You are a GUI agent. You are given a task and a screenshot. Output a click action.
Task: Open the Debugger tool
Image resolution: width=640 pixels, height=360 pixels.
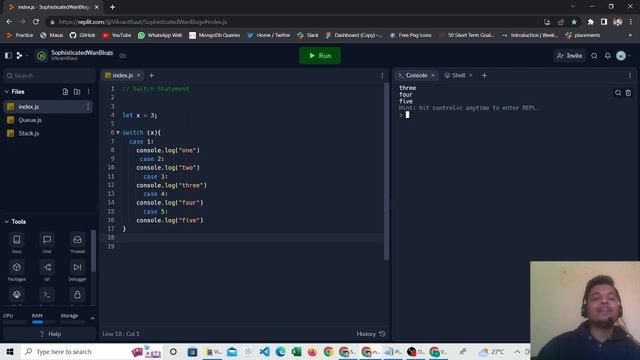point(77,270)
